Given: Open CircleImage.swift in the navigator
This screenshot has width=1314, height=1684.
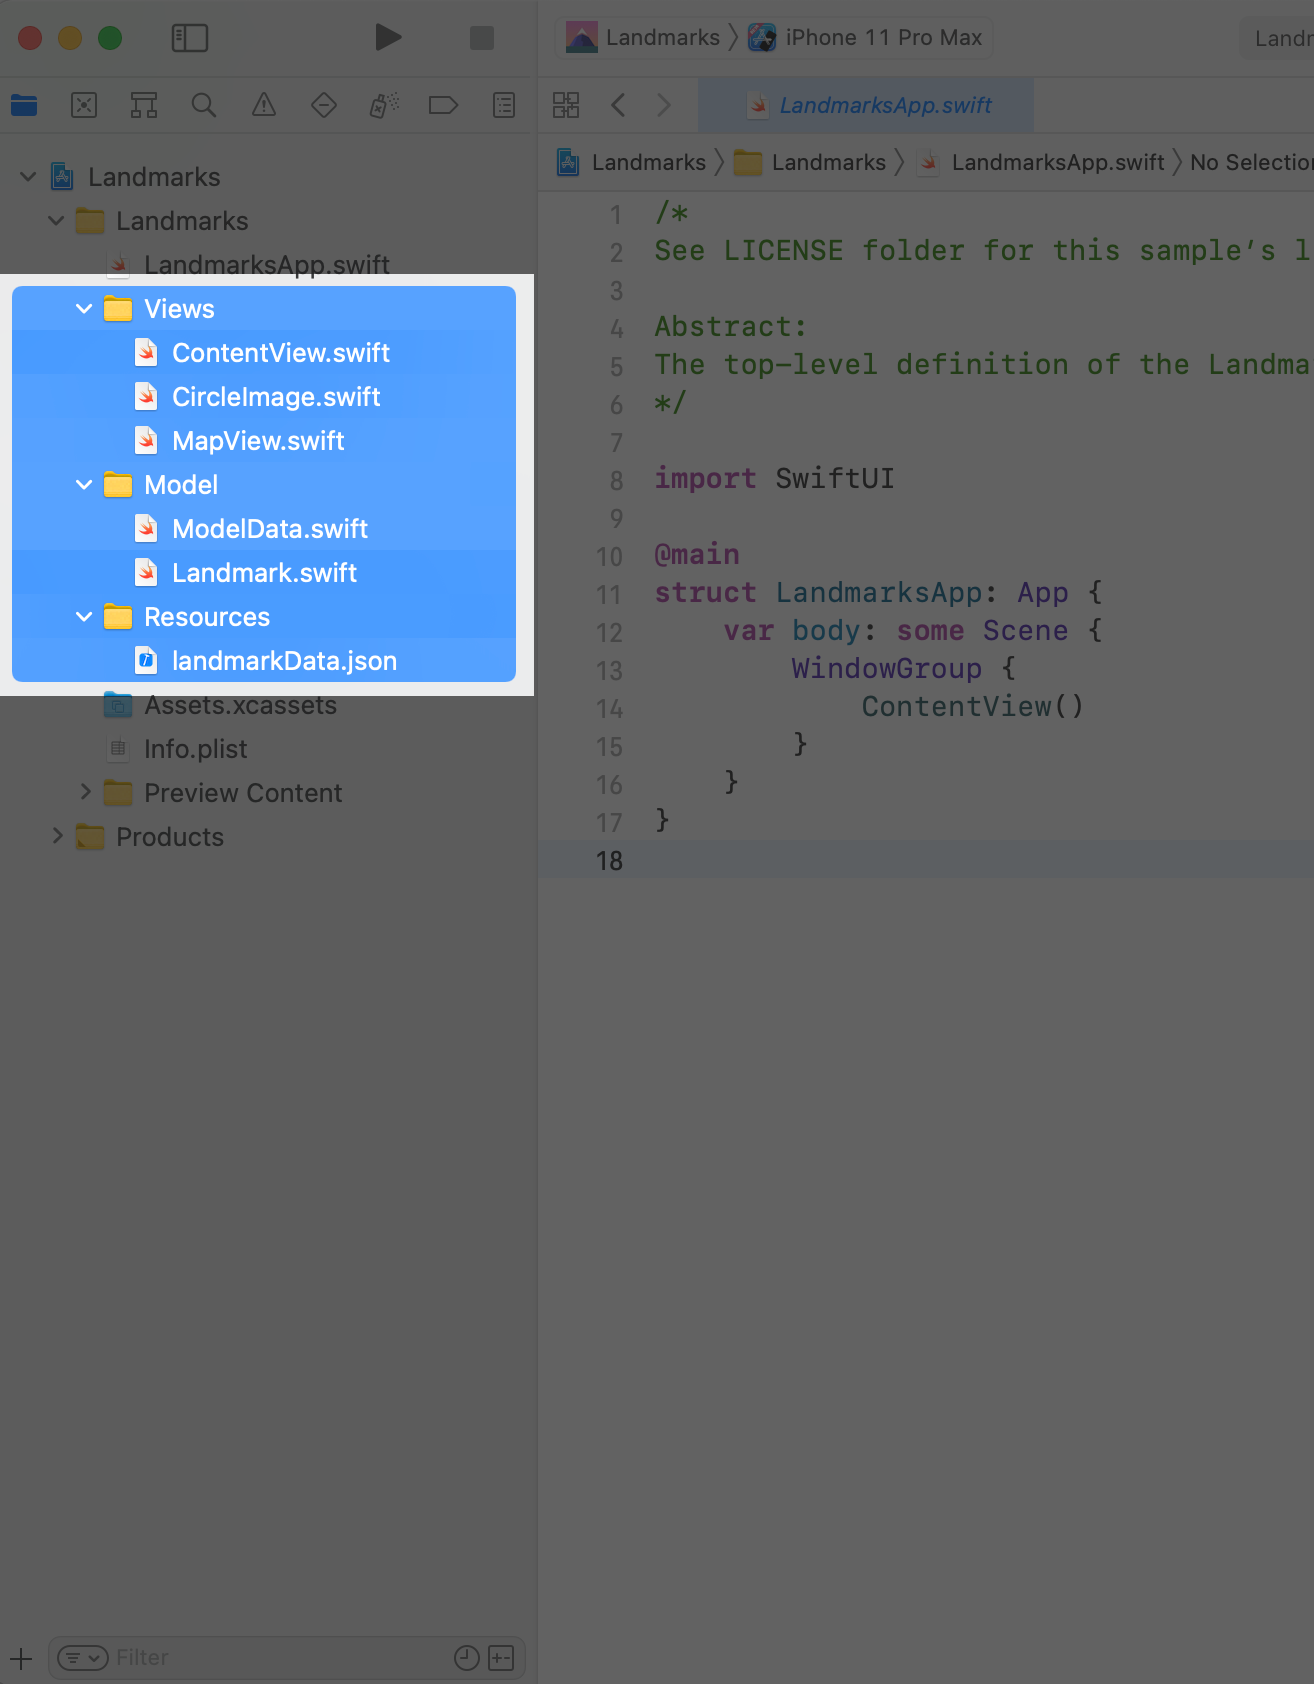Looking at the screenshot, I should [264, 397].
